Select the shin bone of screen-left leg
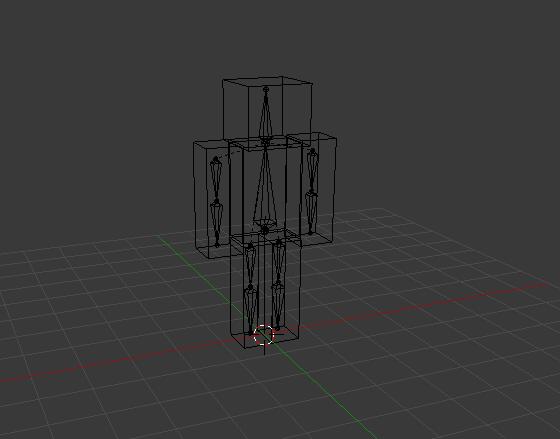The image size is (560, 439). coord(250,309)
